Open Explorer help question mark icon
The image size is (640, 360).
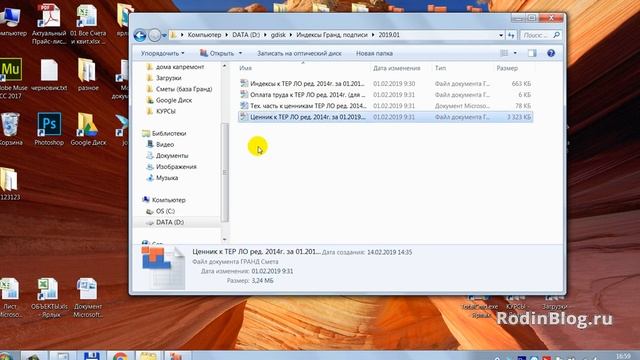[551, 53]
